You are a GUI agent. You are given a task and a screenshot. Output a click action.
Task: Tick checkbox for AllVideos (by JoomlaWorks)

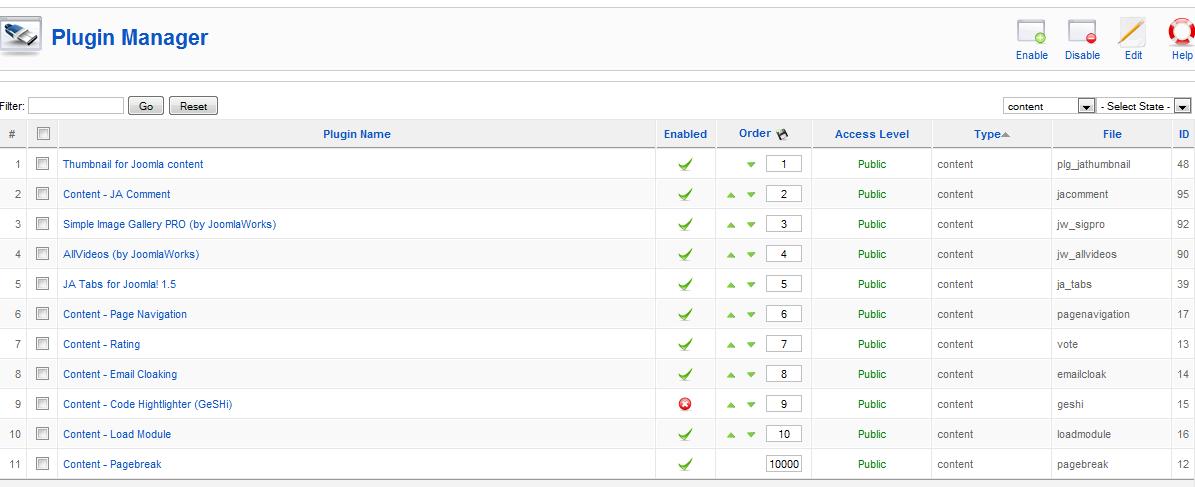pyautogui.click(x=43, y=253)
